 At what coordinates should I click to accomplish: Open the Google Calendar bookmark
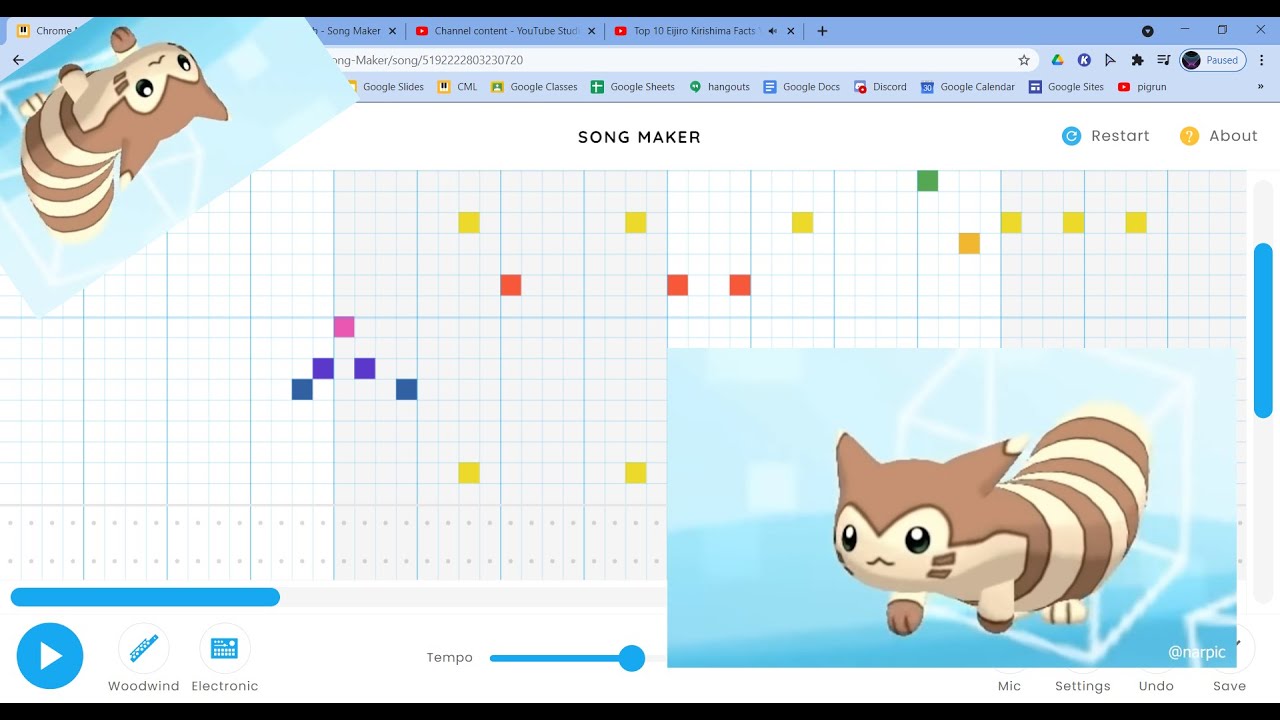[x=967, y=87]
